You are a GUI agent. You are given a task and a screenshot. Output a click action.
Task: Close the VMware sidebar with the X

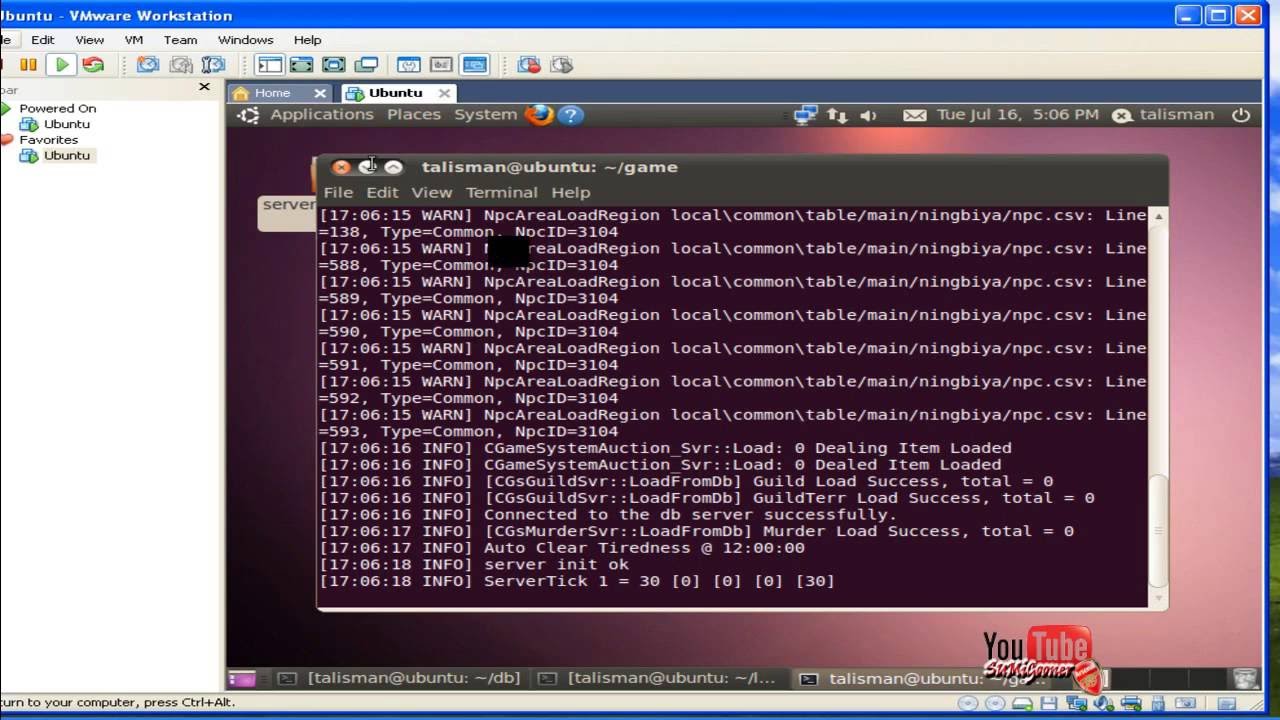tap(204, 87)
